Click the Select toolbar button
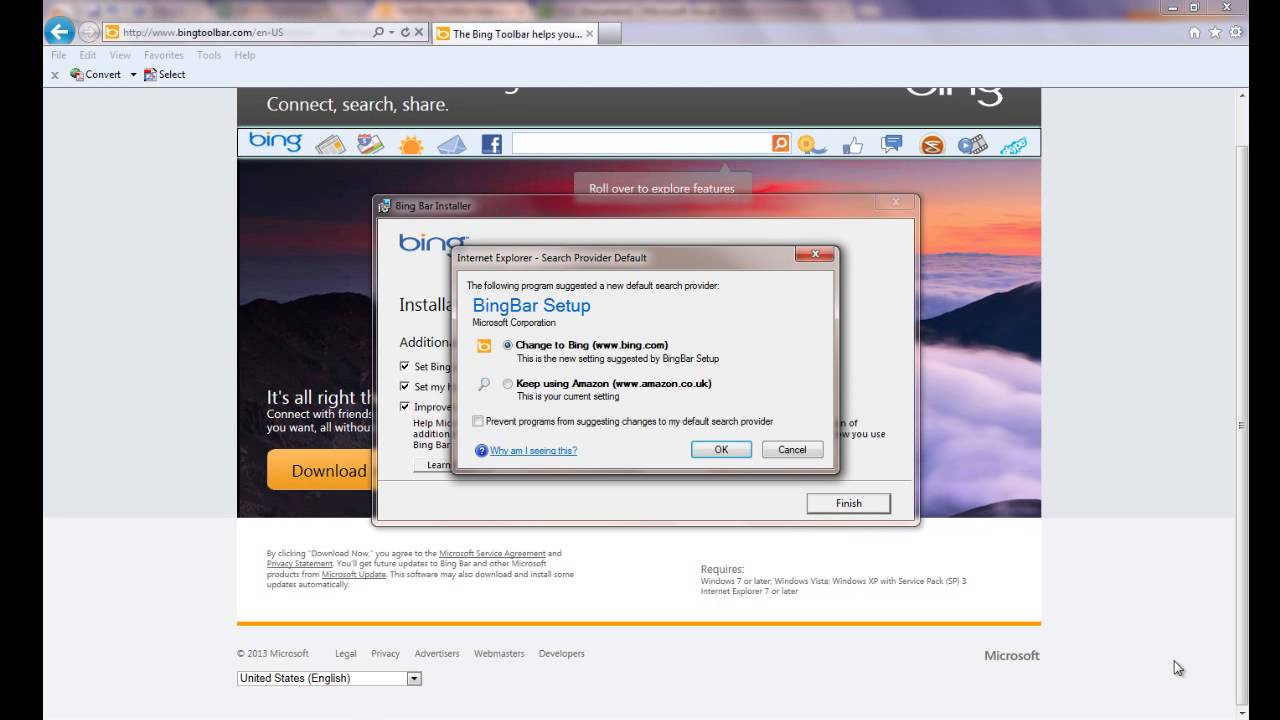The width and height of the screenshot is (1280, 720). click(x=165, y=75)
